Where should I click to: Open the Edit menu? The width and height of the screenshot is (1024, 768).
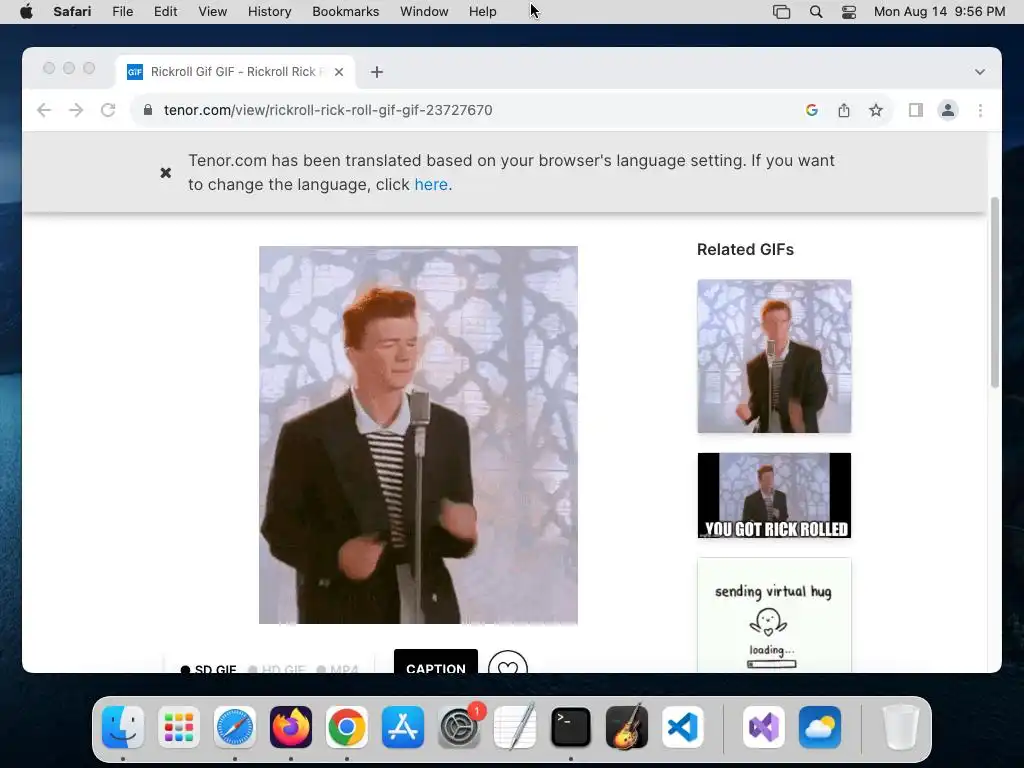point(165,12)
